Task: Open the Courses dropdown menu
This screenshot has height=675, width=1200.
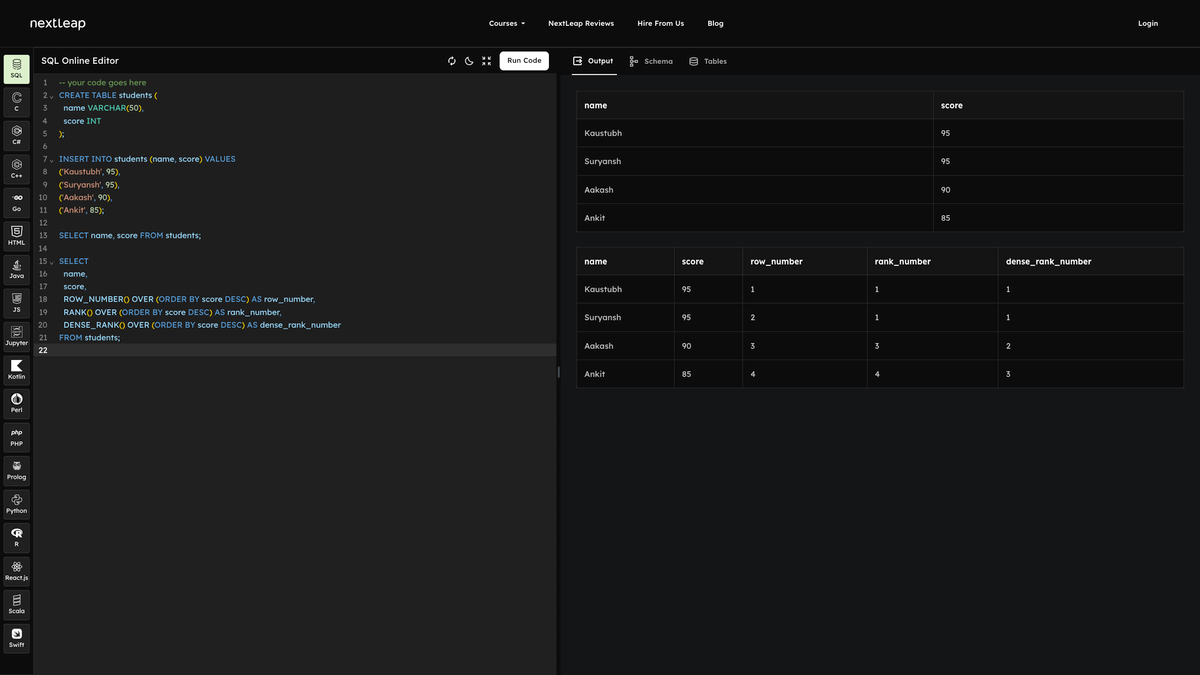Action: (507, 23)
